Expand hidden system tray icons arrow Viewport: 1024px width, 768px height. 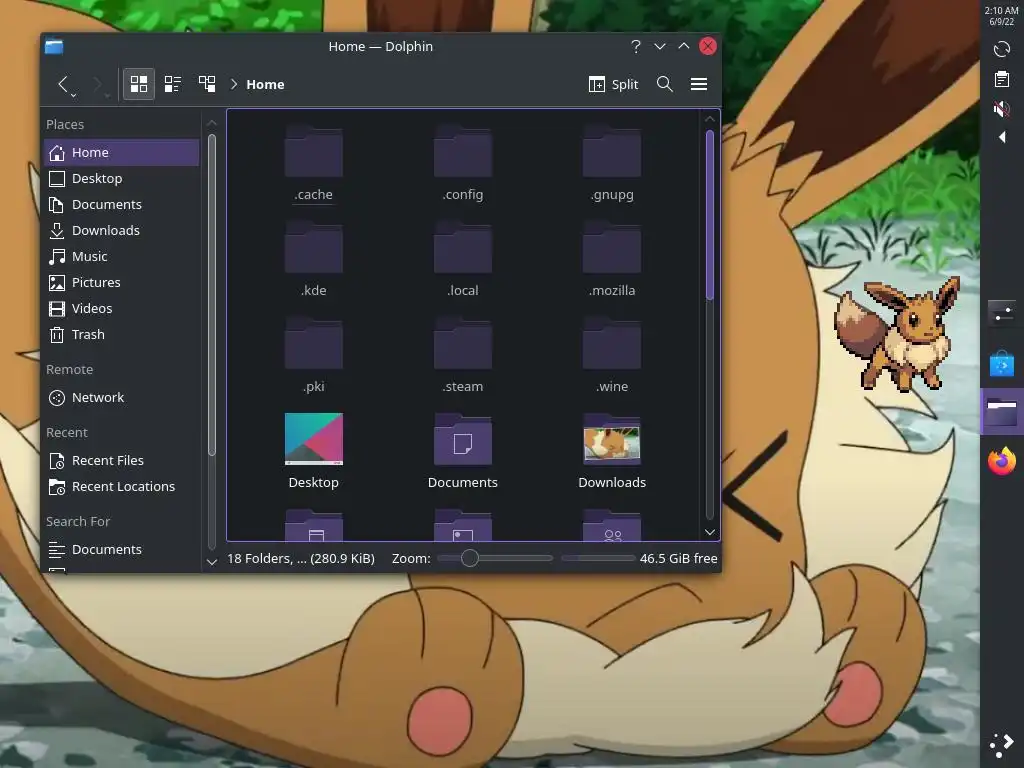1002,137
